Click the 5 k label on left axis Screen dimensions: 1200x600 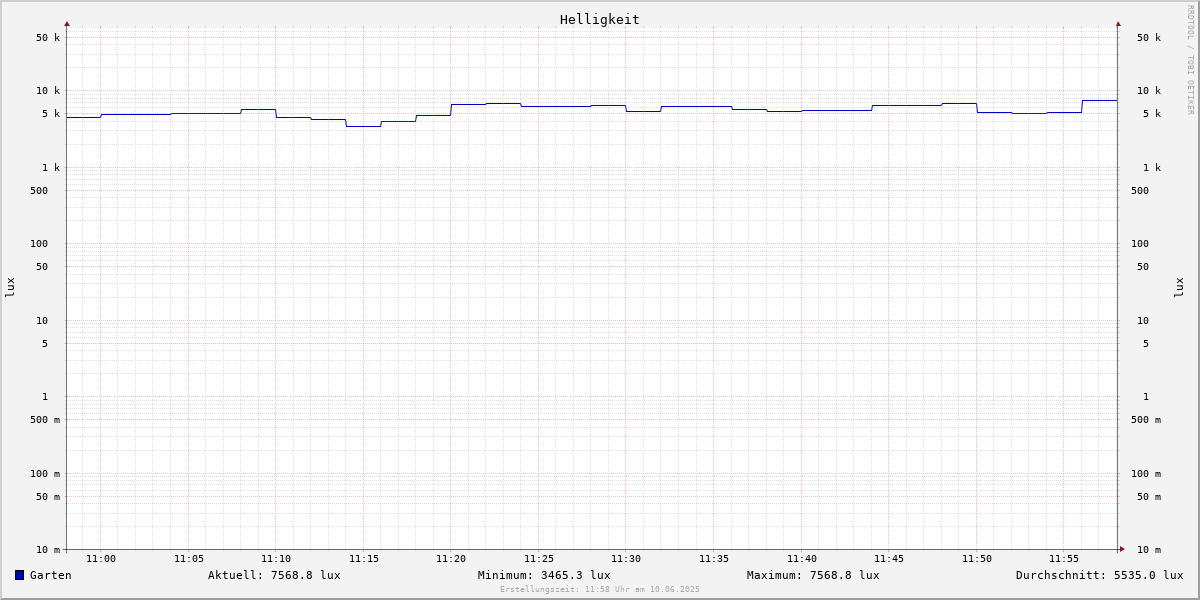tap(51, 114)
